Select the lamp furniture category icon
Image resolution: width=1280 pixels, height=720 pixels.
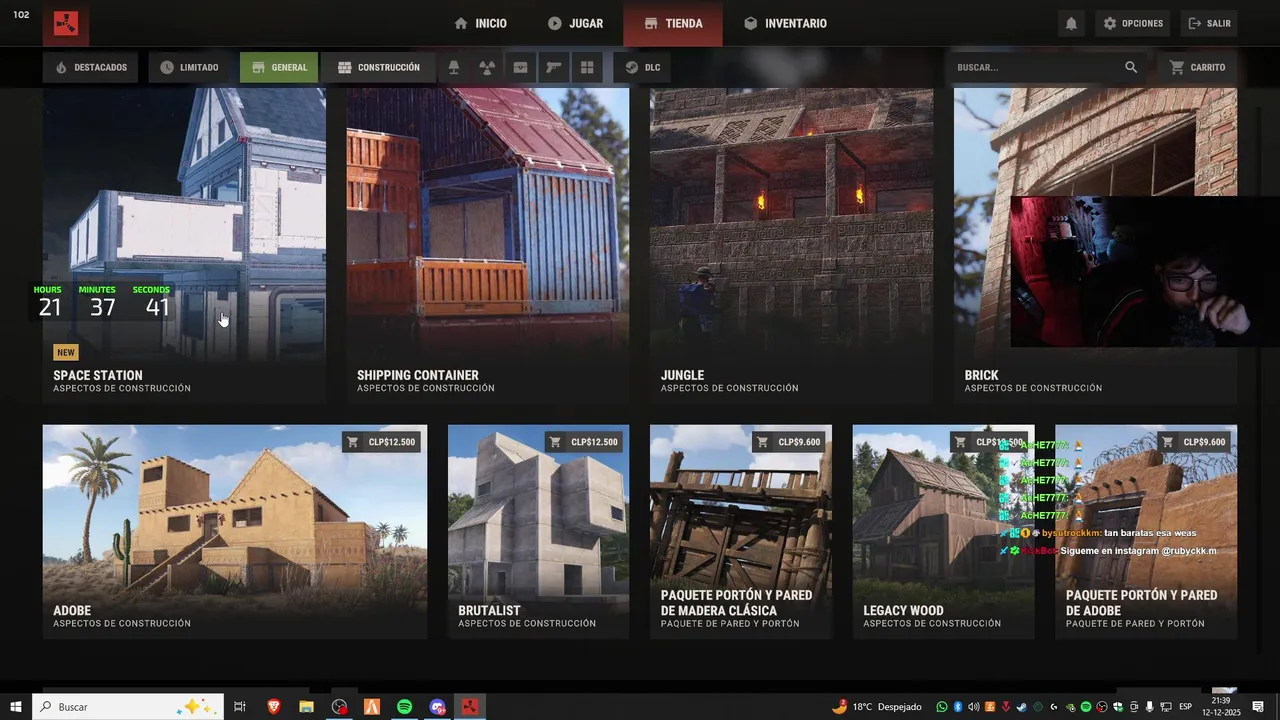click(x=454, y=67)
